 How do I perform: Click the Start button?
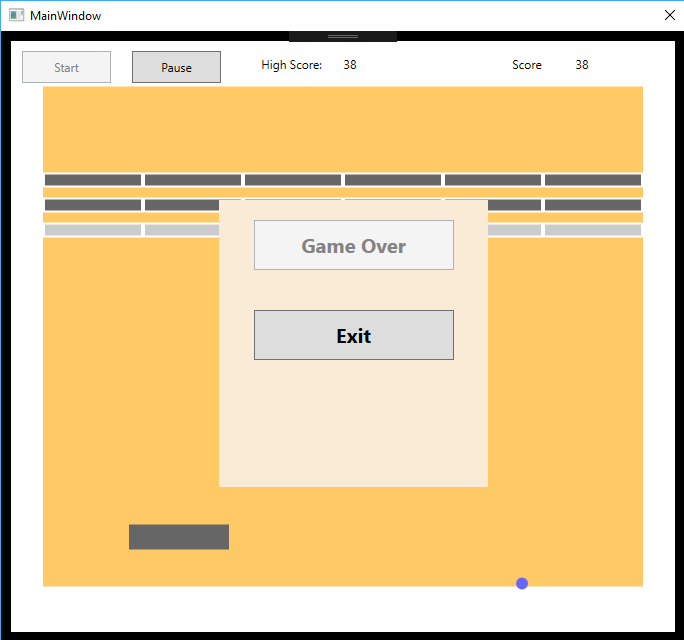coord(66,67)
